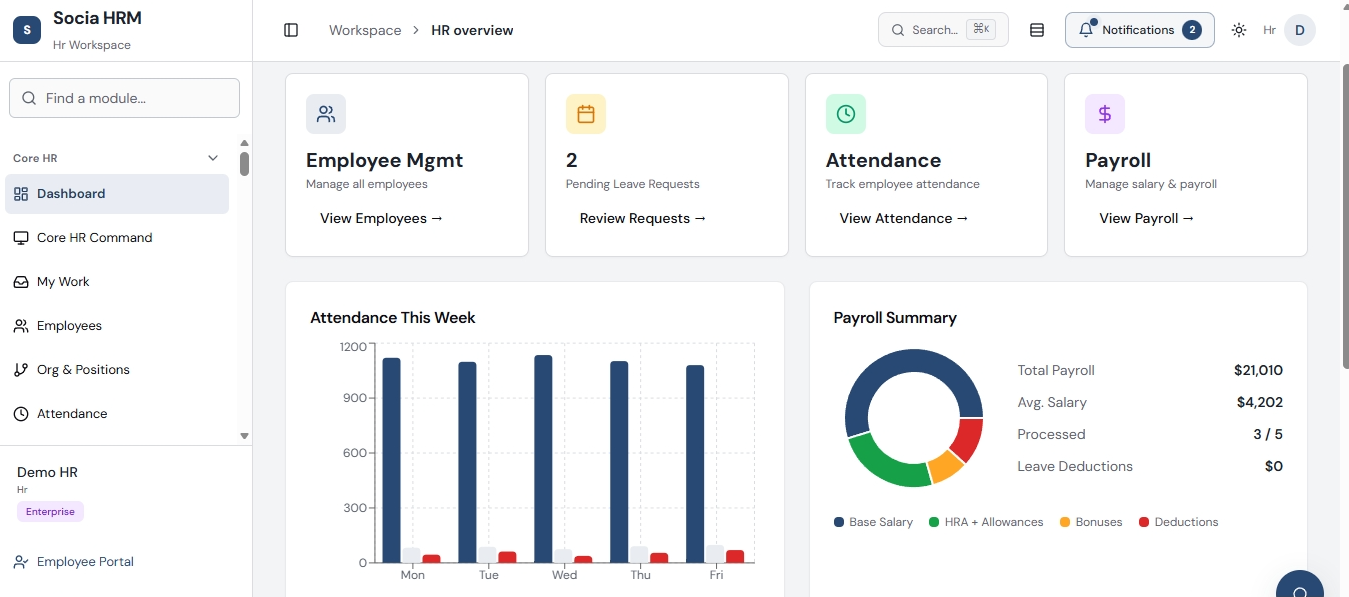Select Dashboard in the sidebar
Image resolution: width=1349 pixels, height=597 pixels.
[117, 194]
